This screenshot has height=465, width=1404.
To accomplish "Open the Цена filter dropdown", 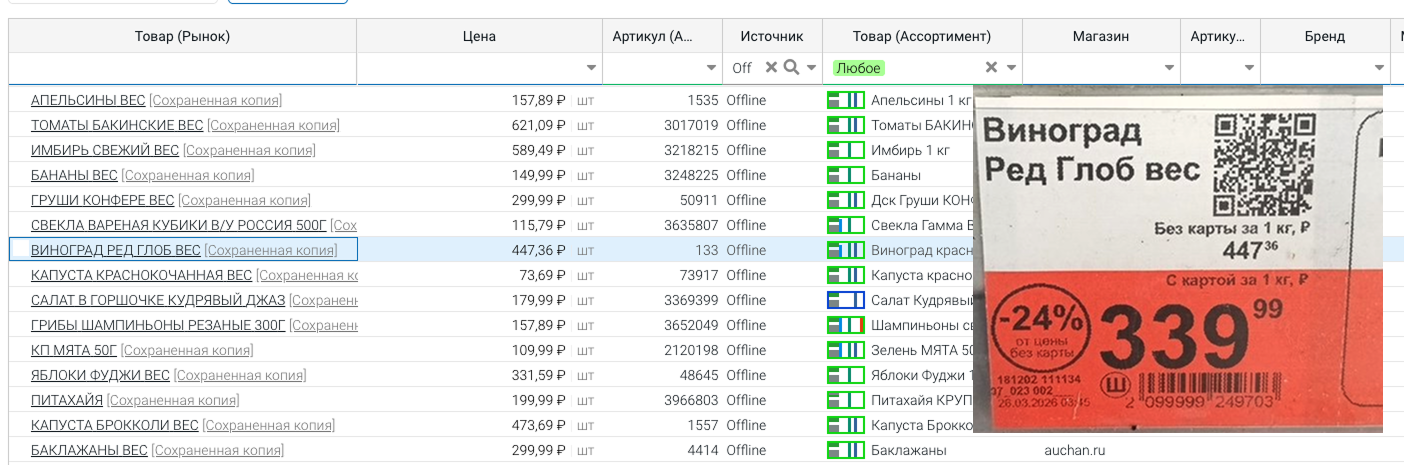I will pos(591,68).
